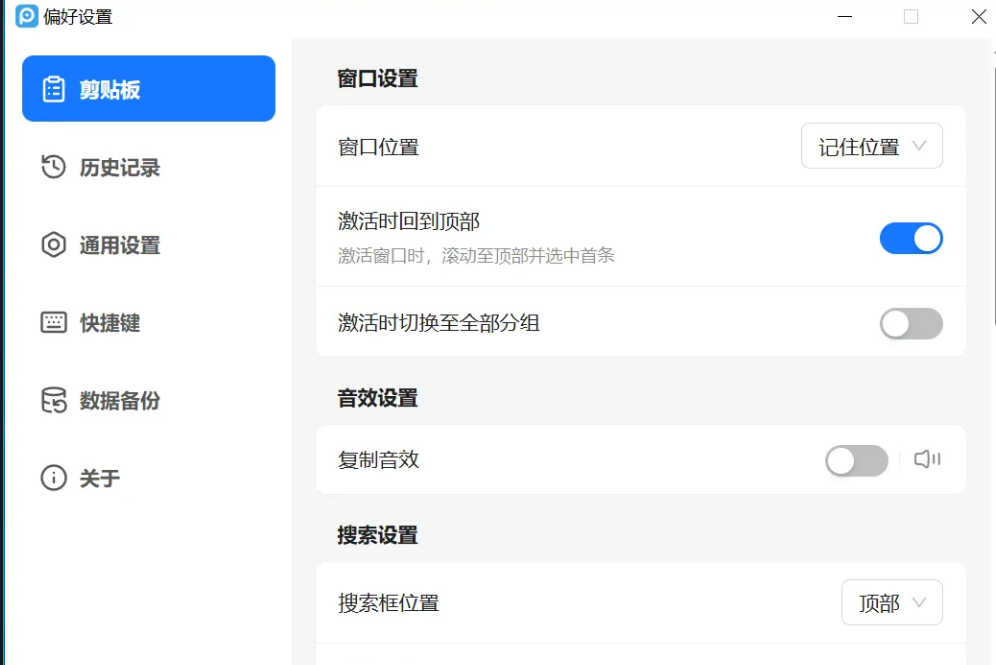Open the 历史记录 settings tab
Image resolution: width=996 pixels, height=665 pixels.
pos(149,167)
